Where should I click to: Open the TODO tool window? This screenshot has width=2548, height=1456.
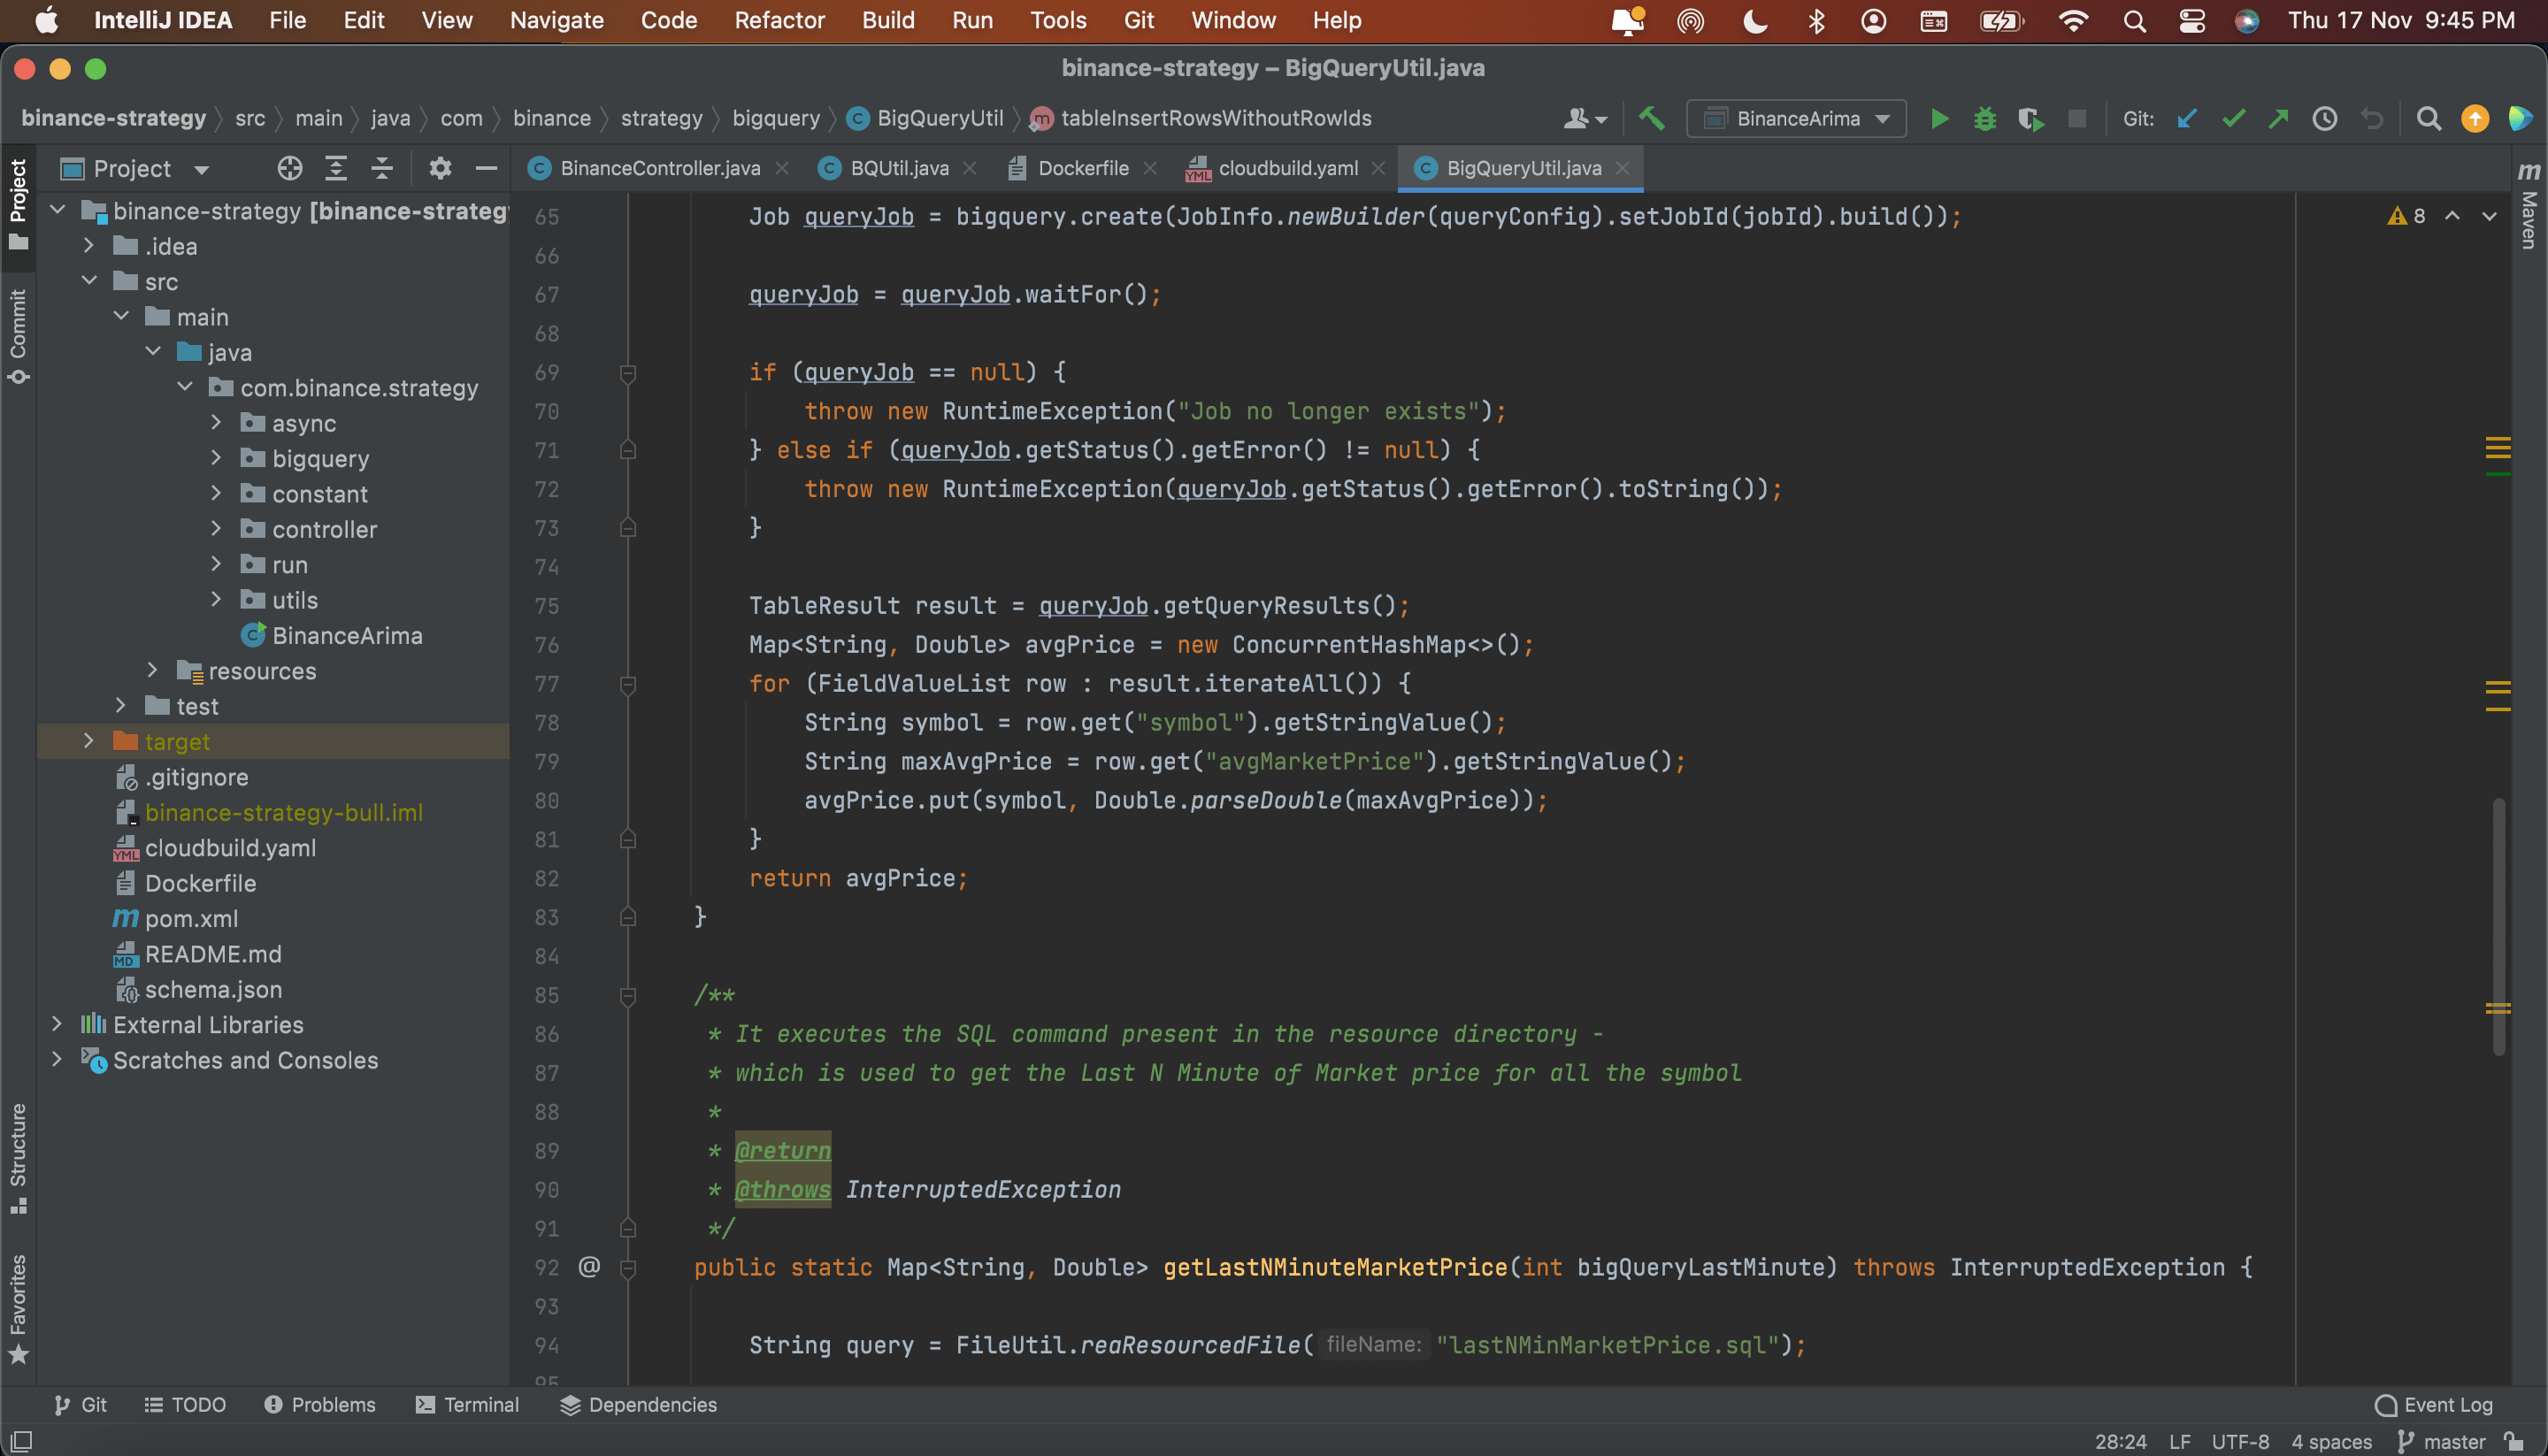pos(185,1405)
